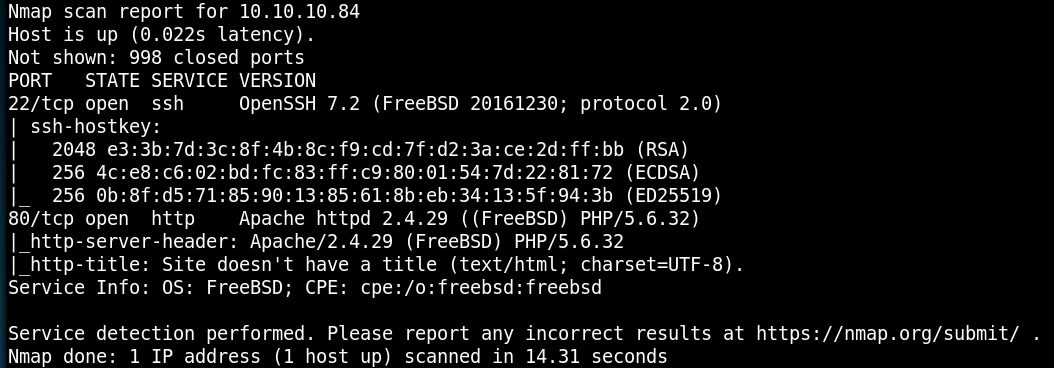Click the PORT column header
Viewport: 1054px width, 368px height.
30,81
